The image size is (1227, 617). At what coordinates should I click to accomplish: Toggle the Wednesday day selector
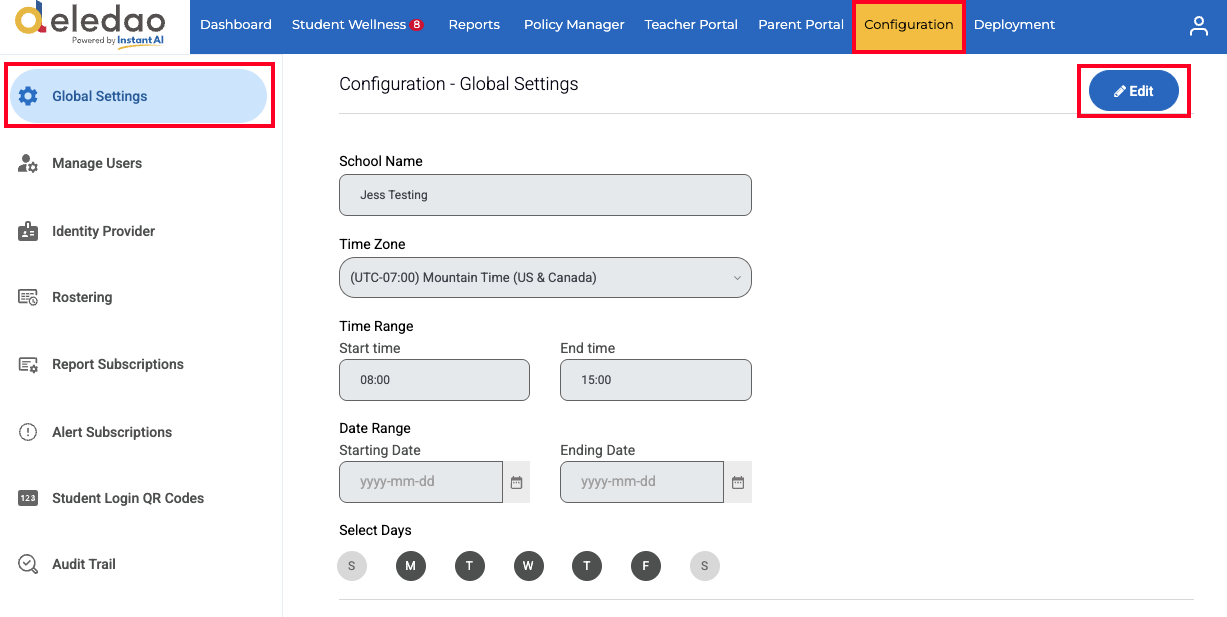coord(528,566)
